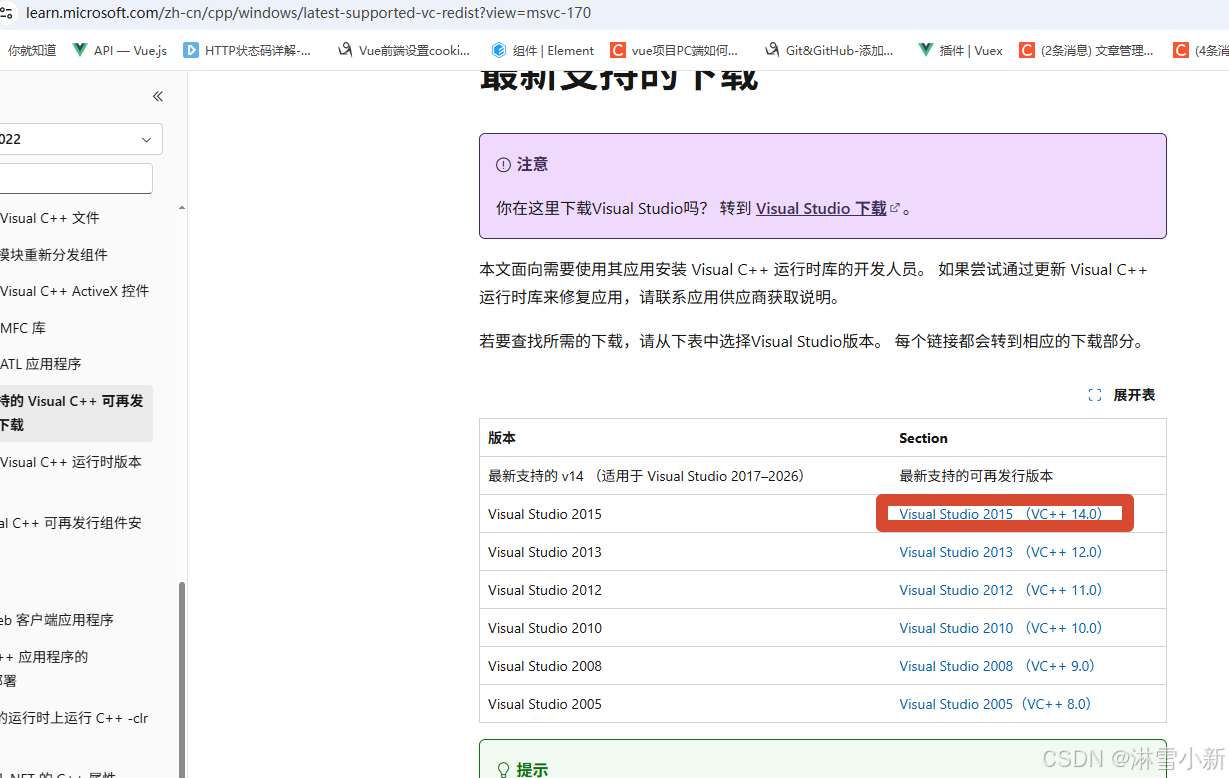
Task: Follow the Visual Studio 下载 link
Action: click(821, 208)
